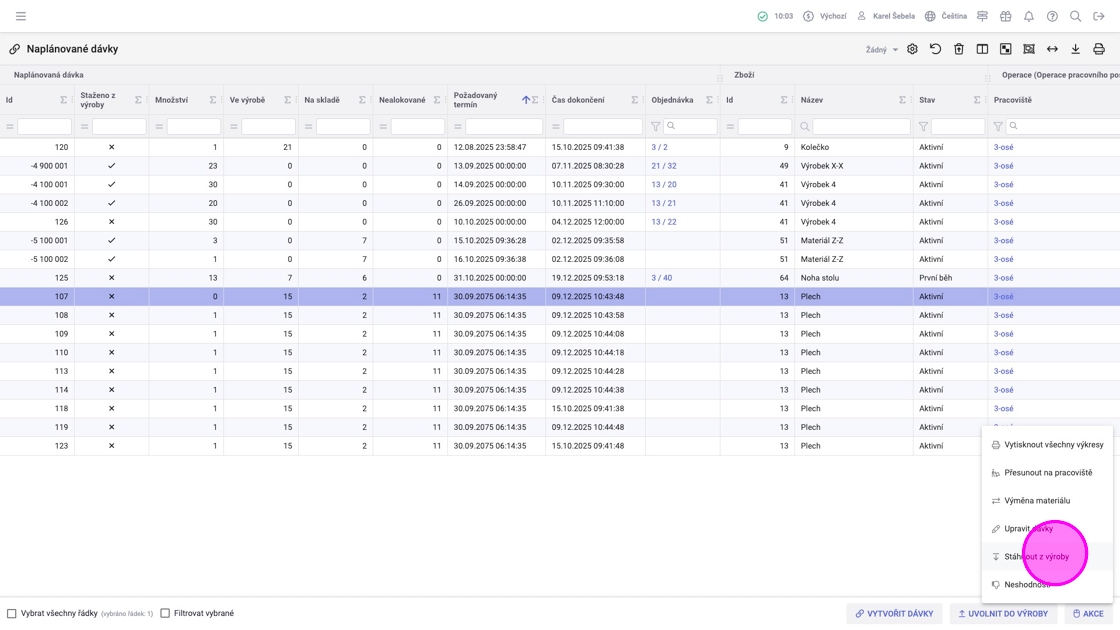Click the trash delete icon
1120x630 pixels.
click(958, 49)
